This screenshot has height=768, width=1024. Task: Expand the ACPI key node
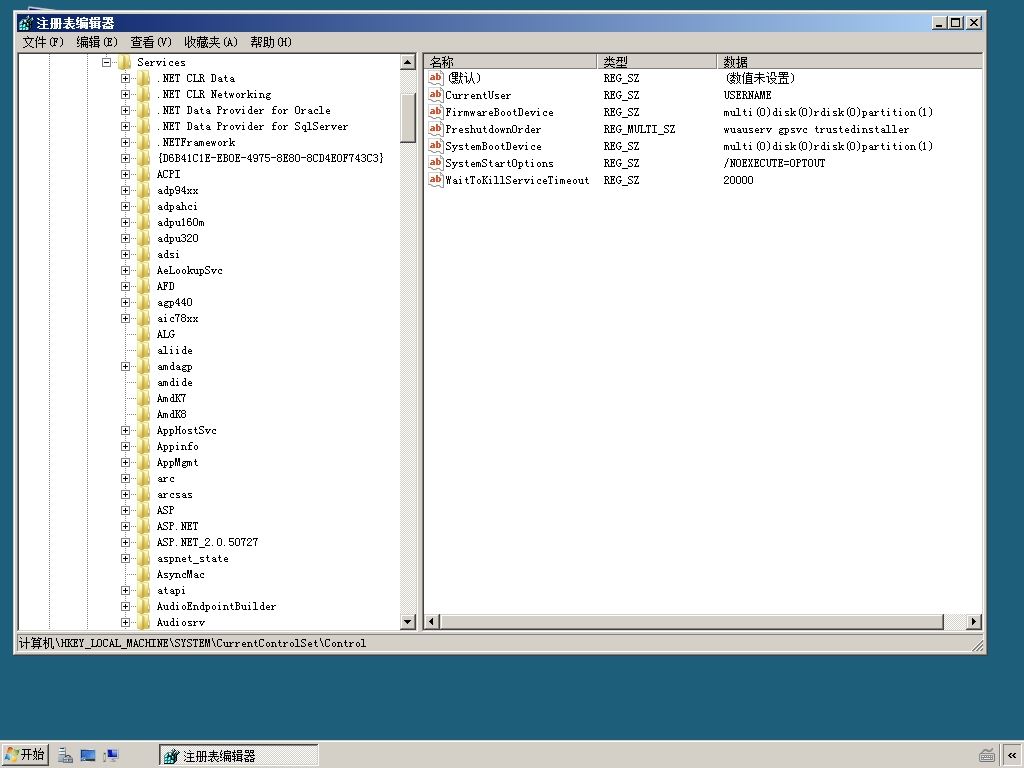coord(125,174)
